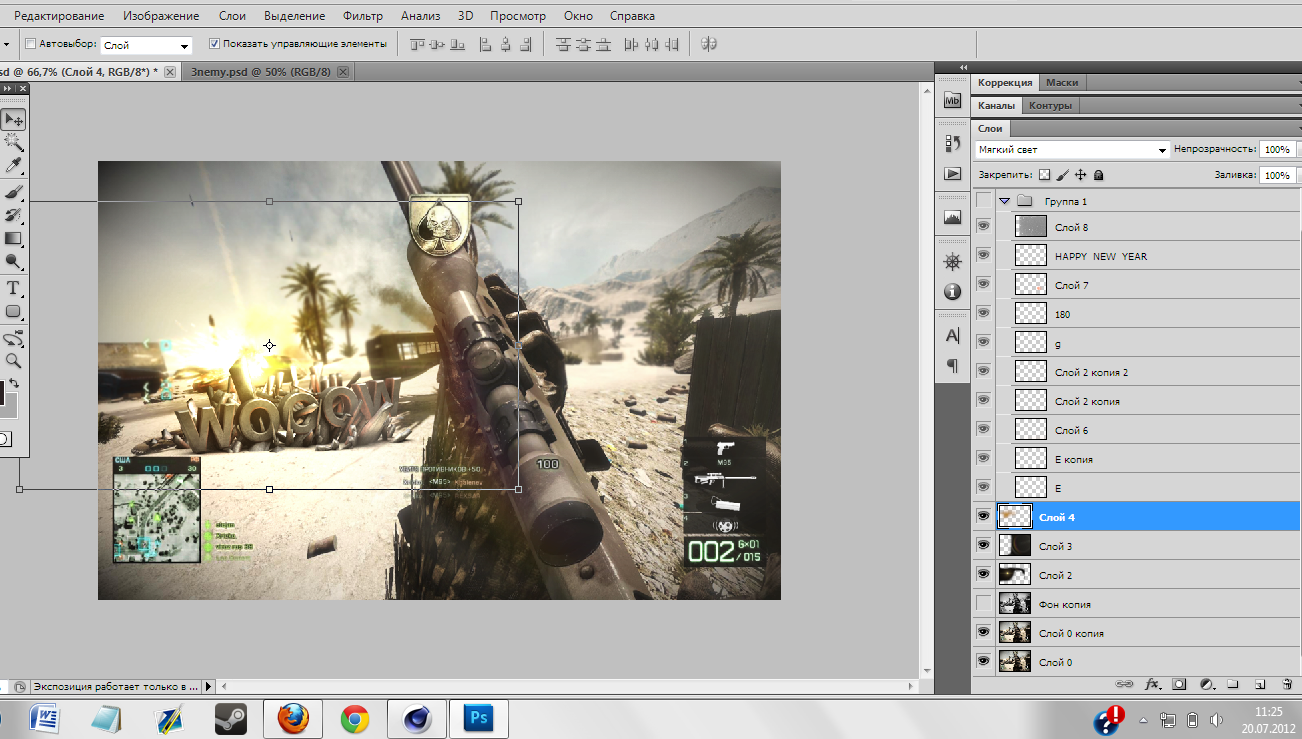The image size is (1302, 739).
Task: Open the Histogram panel icon in dock
Action: (x=952, y=217)
